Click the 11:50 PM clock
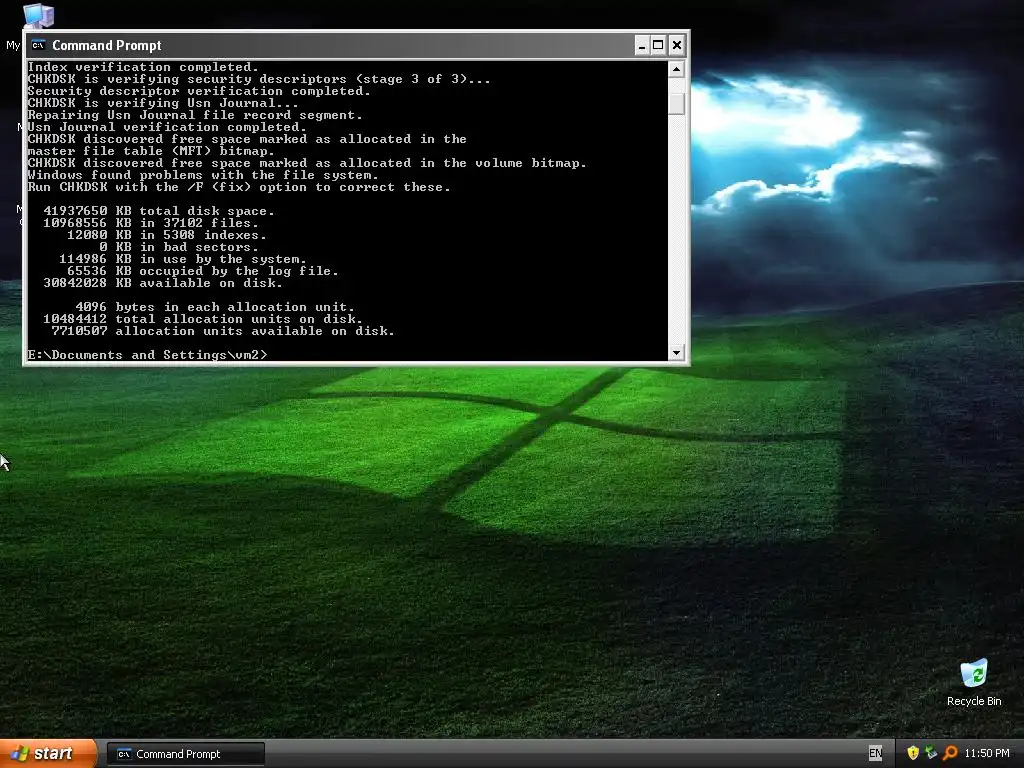 pos(987,754)
